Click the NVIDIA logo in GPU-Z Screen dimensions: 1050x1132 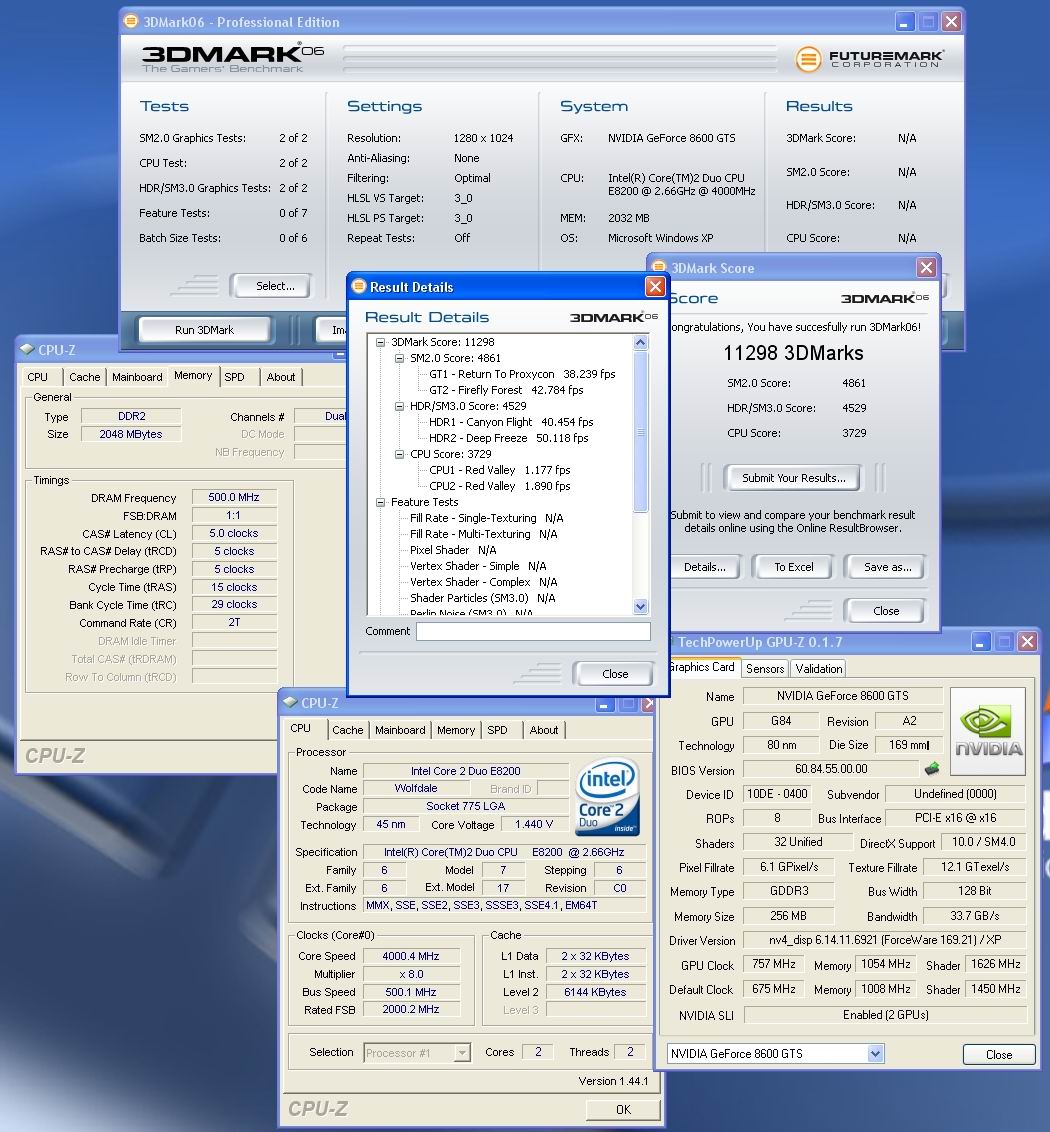[988, 731]
